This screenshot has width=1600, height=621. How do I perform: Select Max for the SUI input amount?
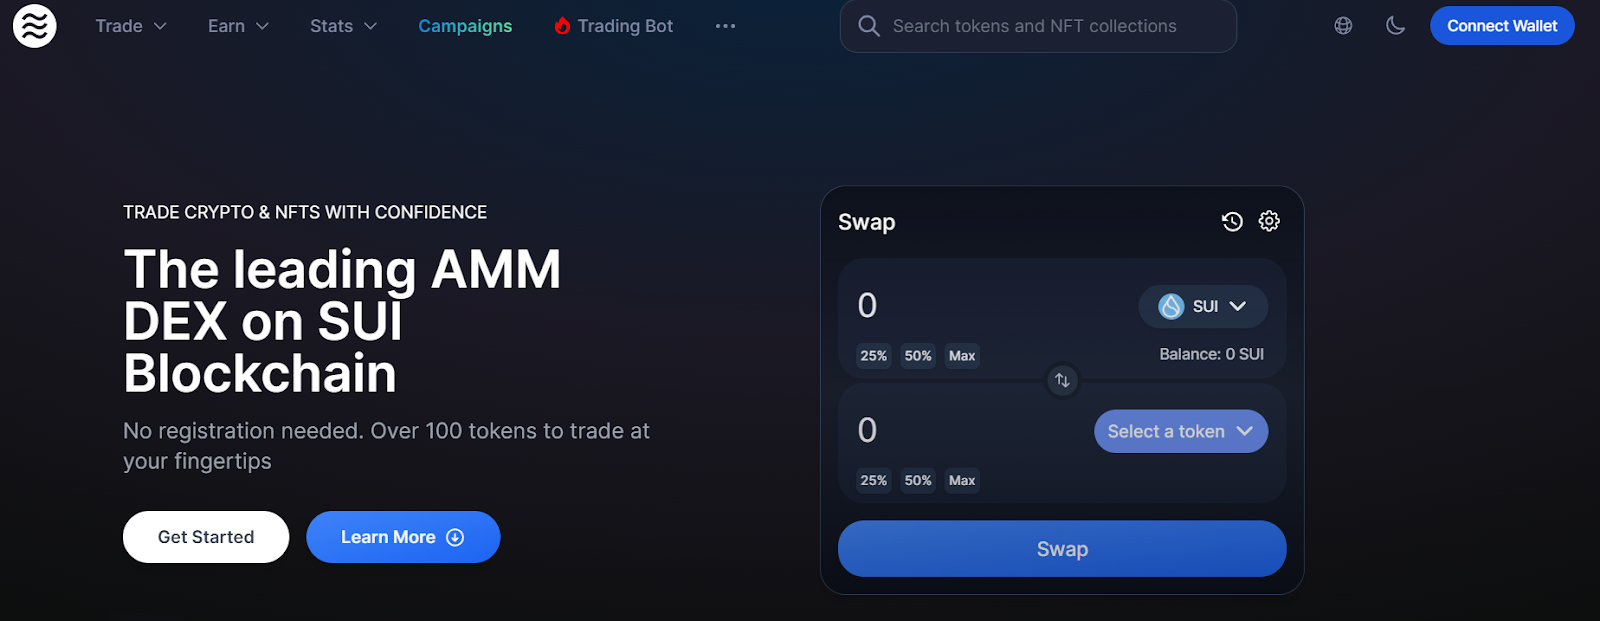tap(962, 356)
